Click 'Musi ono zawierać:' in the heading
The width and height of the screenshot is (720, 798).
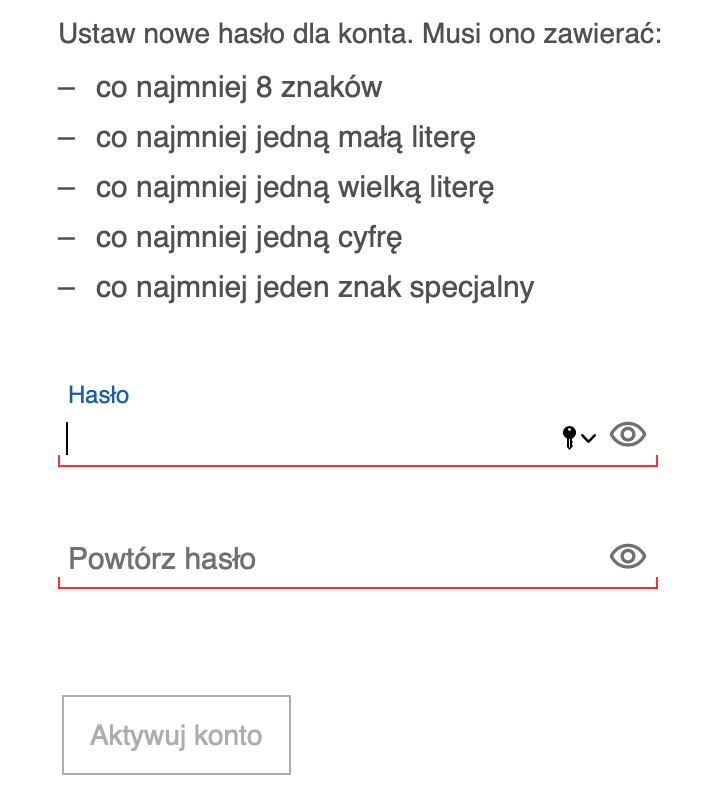point(542,34)
